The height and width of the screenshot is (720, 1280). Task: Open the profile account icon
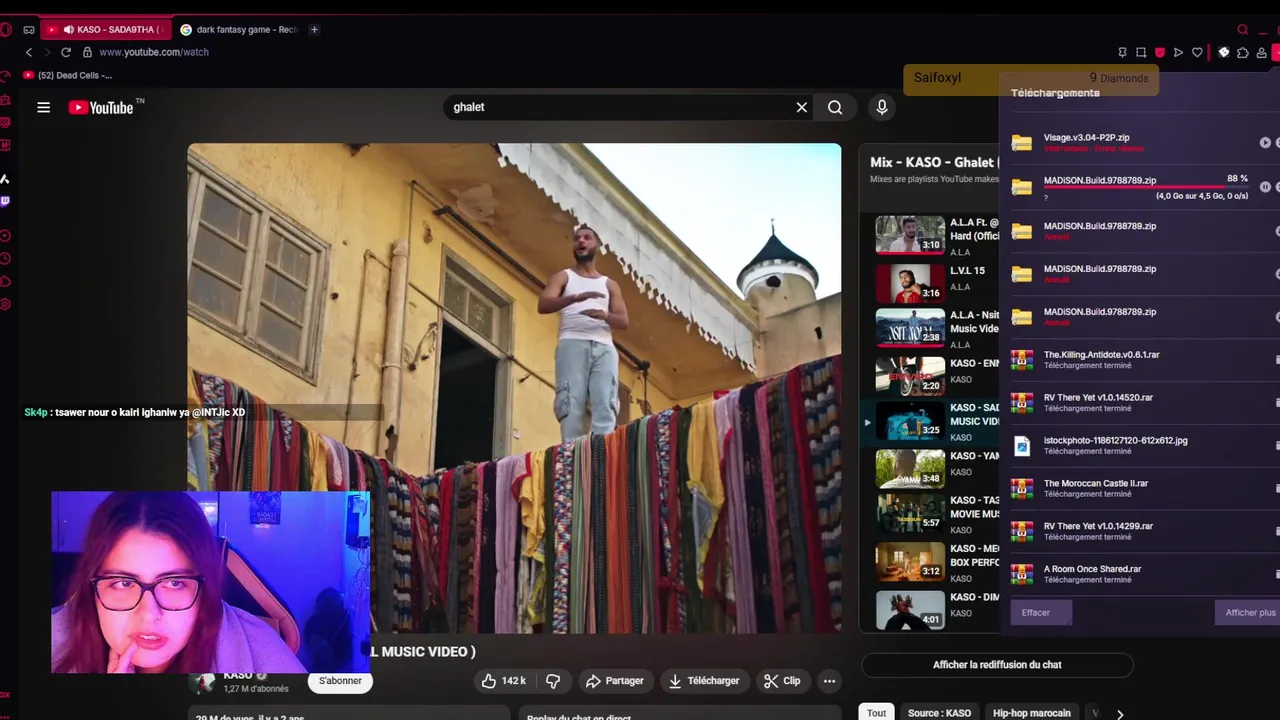tap(1261, 52)
